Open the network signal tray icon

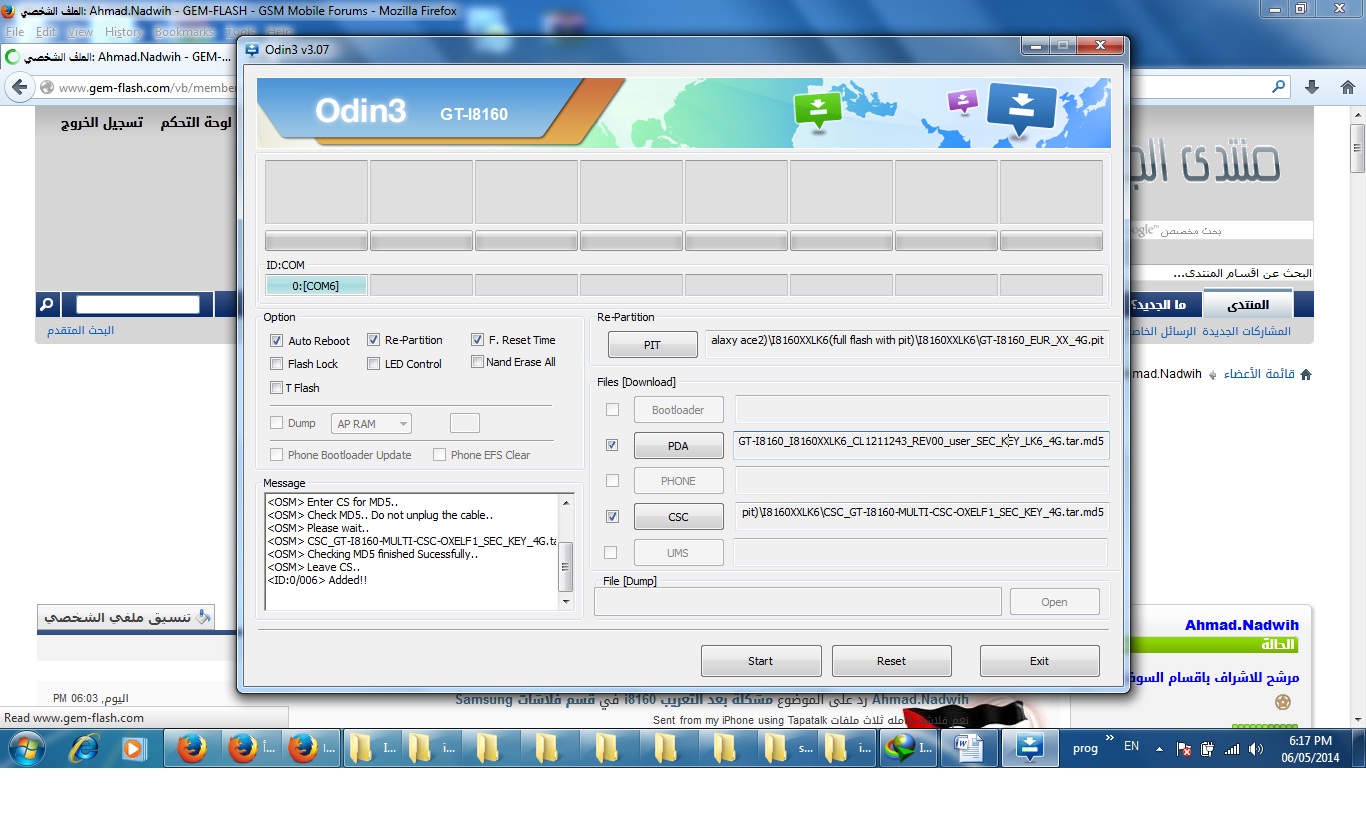tap(1231, 748)
